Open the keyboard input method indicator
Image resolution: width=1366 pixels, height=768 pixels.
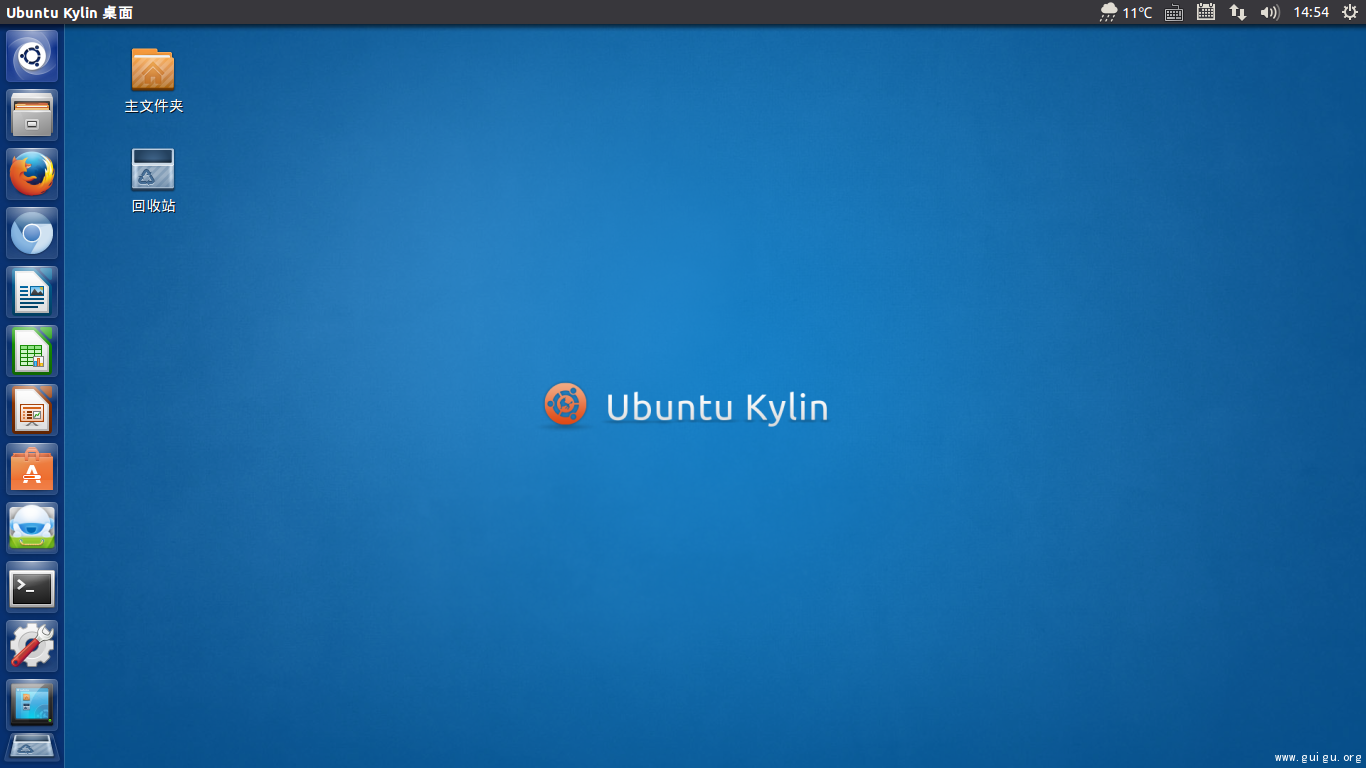point(1174,12)
